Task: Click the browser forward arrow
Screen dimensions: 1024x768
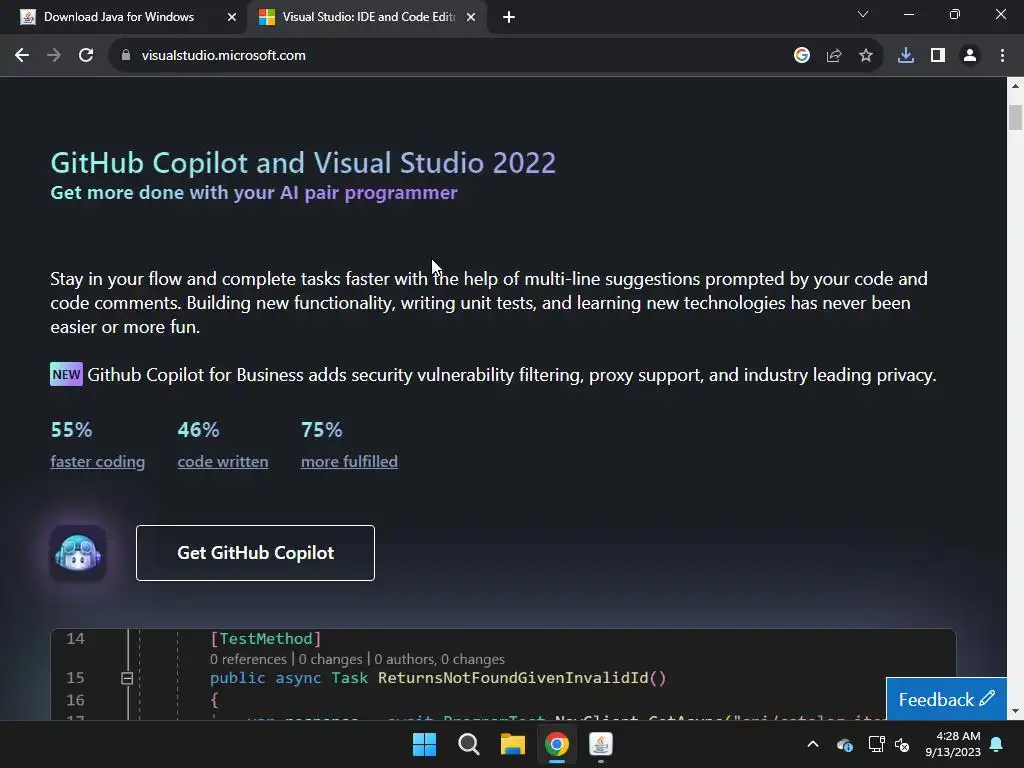Action: coord(54,56)
